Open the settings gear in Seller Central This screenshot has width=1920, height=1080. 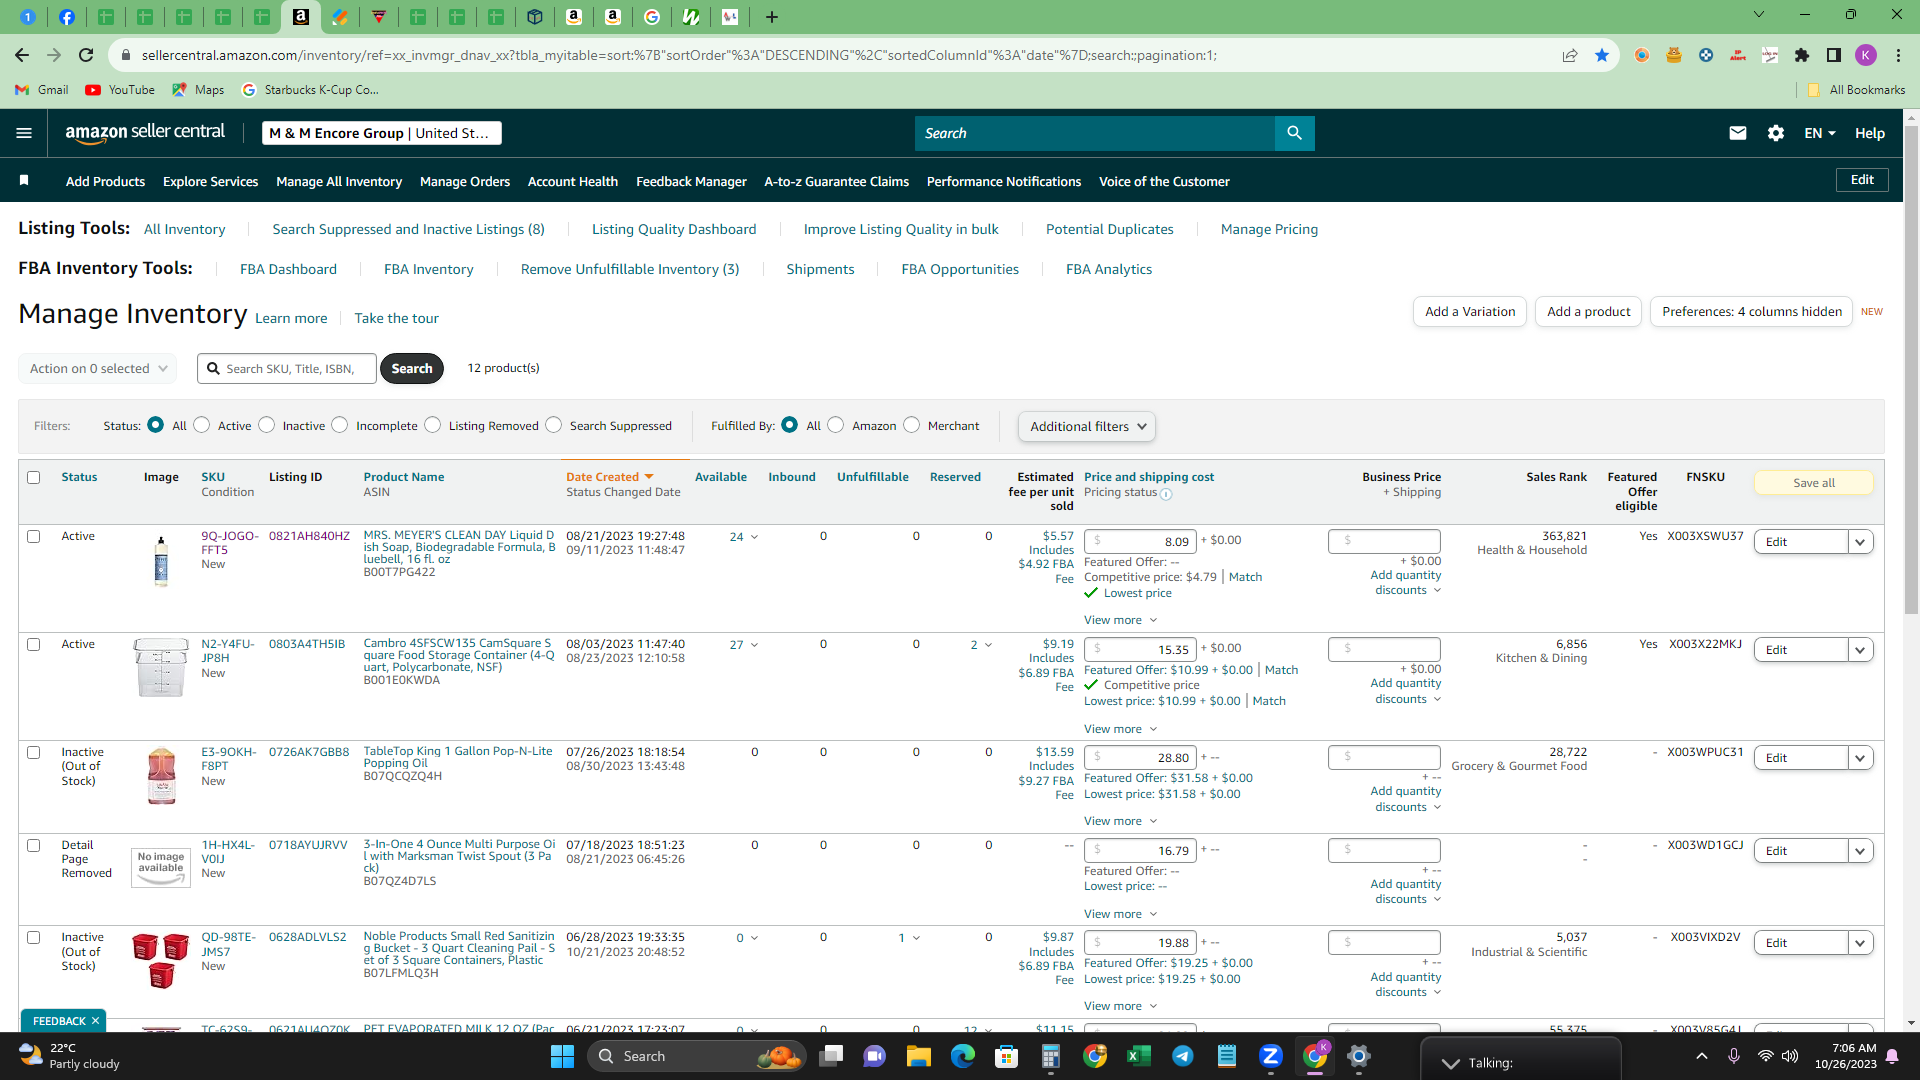tap(1776, 133)
